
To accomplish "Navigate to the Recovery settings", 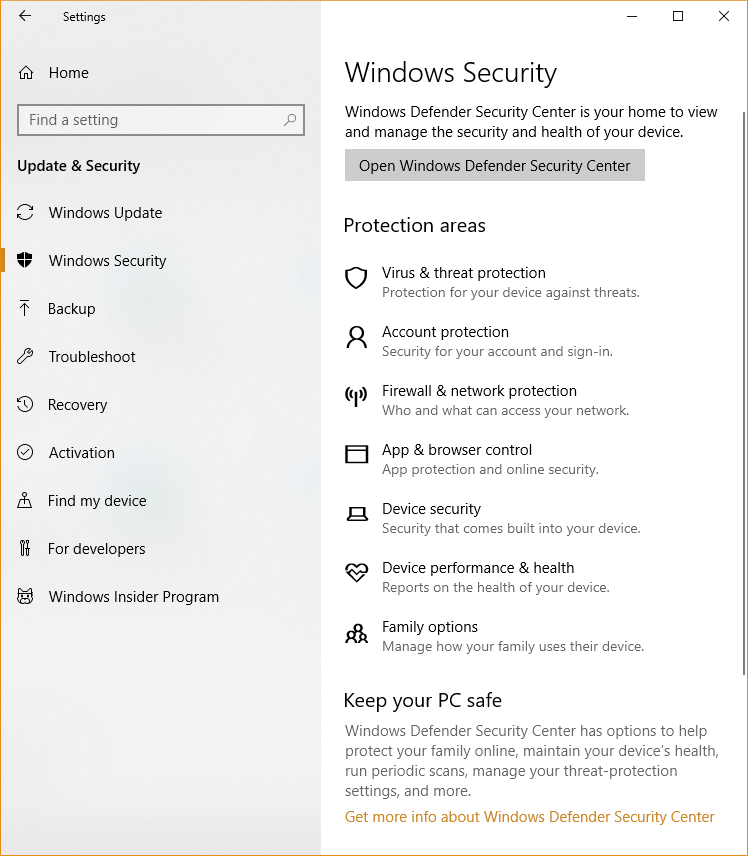I will tap(77, 405).
